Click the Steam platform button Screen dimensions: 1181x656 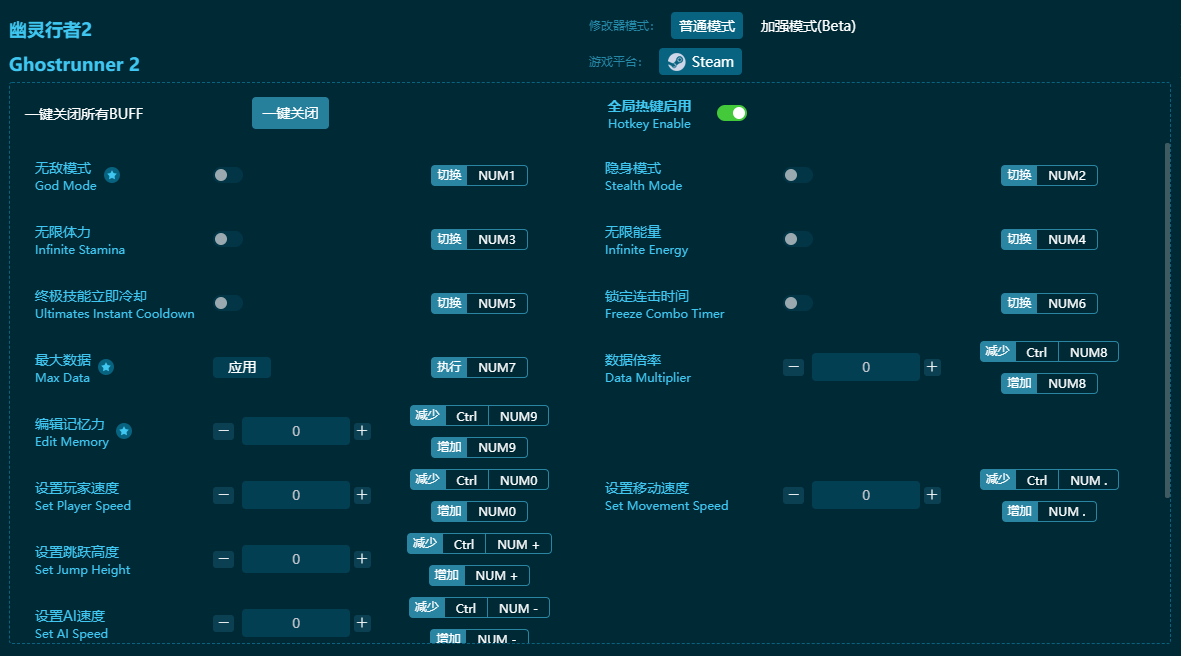[x=700, y=62]
